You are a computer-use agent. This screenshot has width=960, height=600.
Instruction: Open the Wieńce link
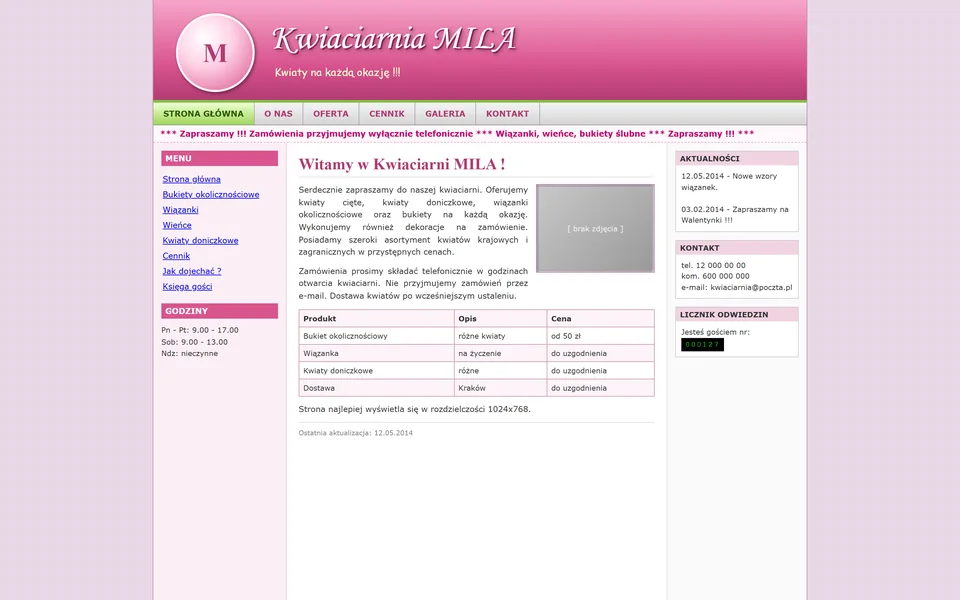pos(177,225)
